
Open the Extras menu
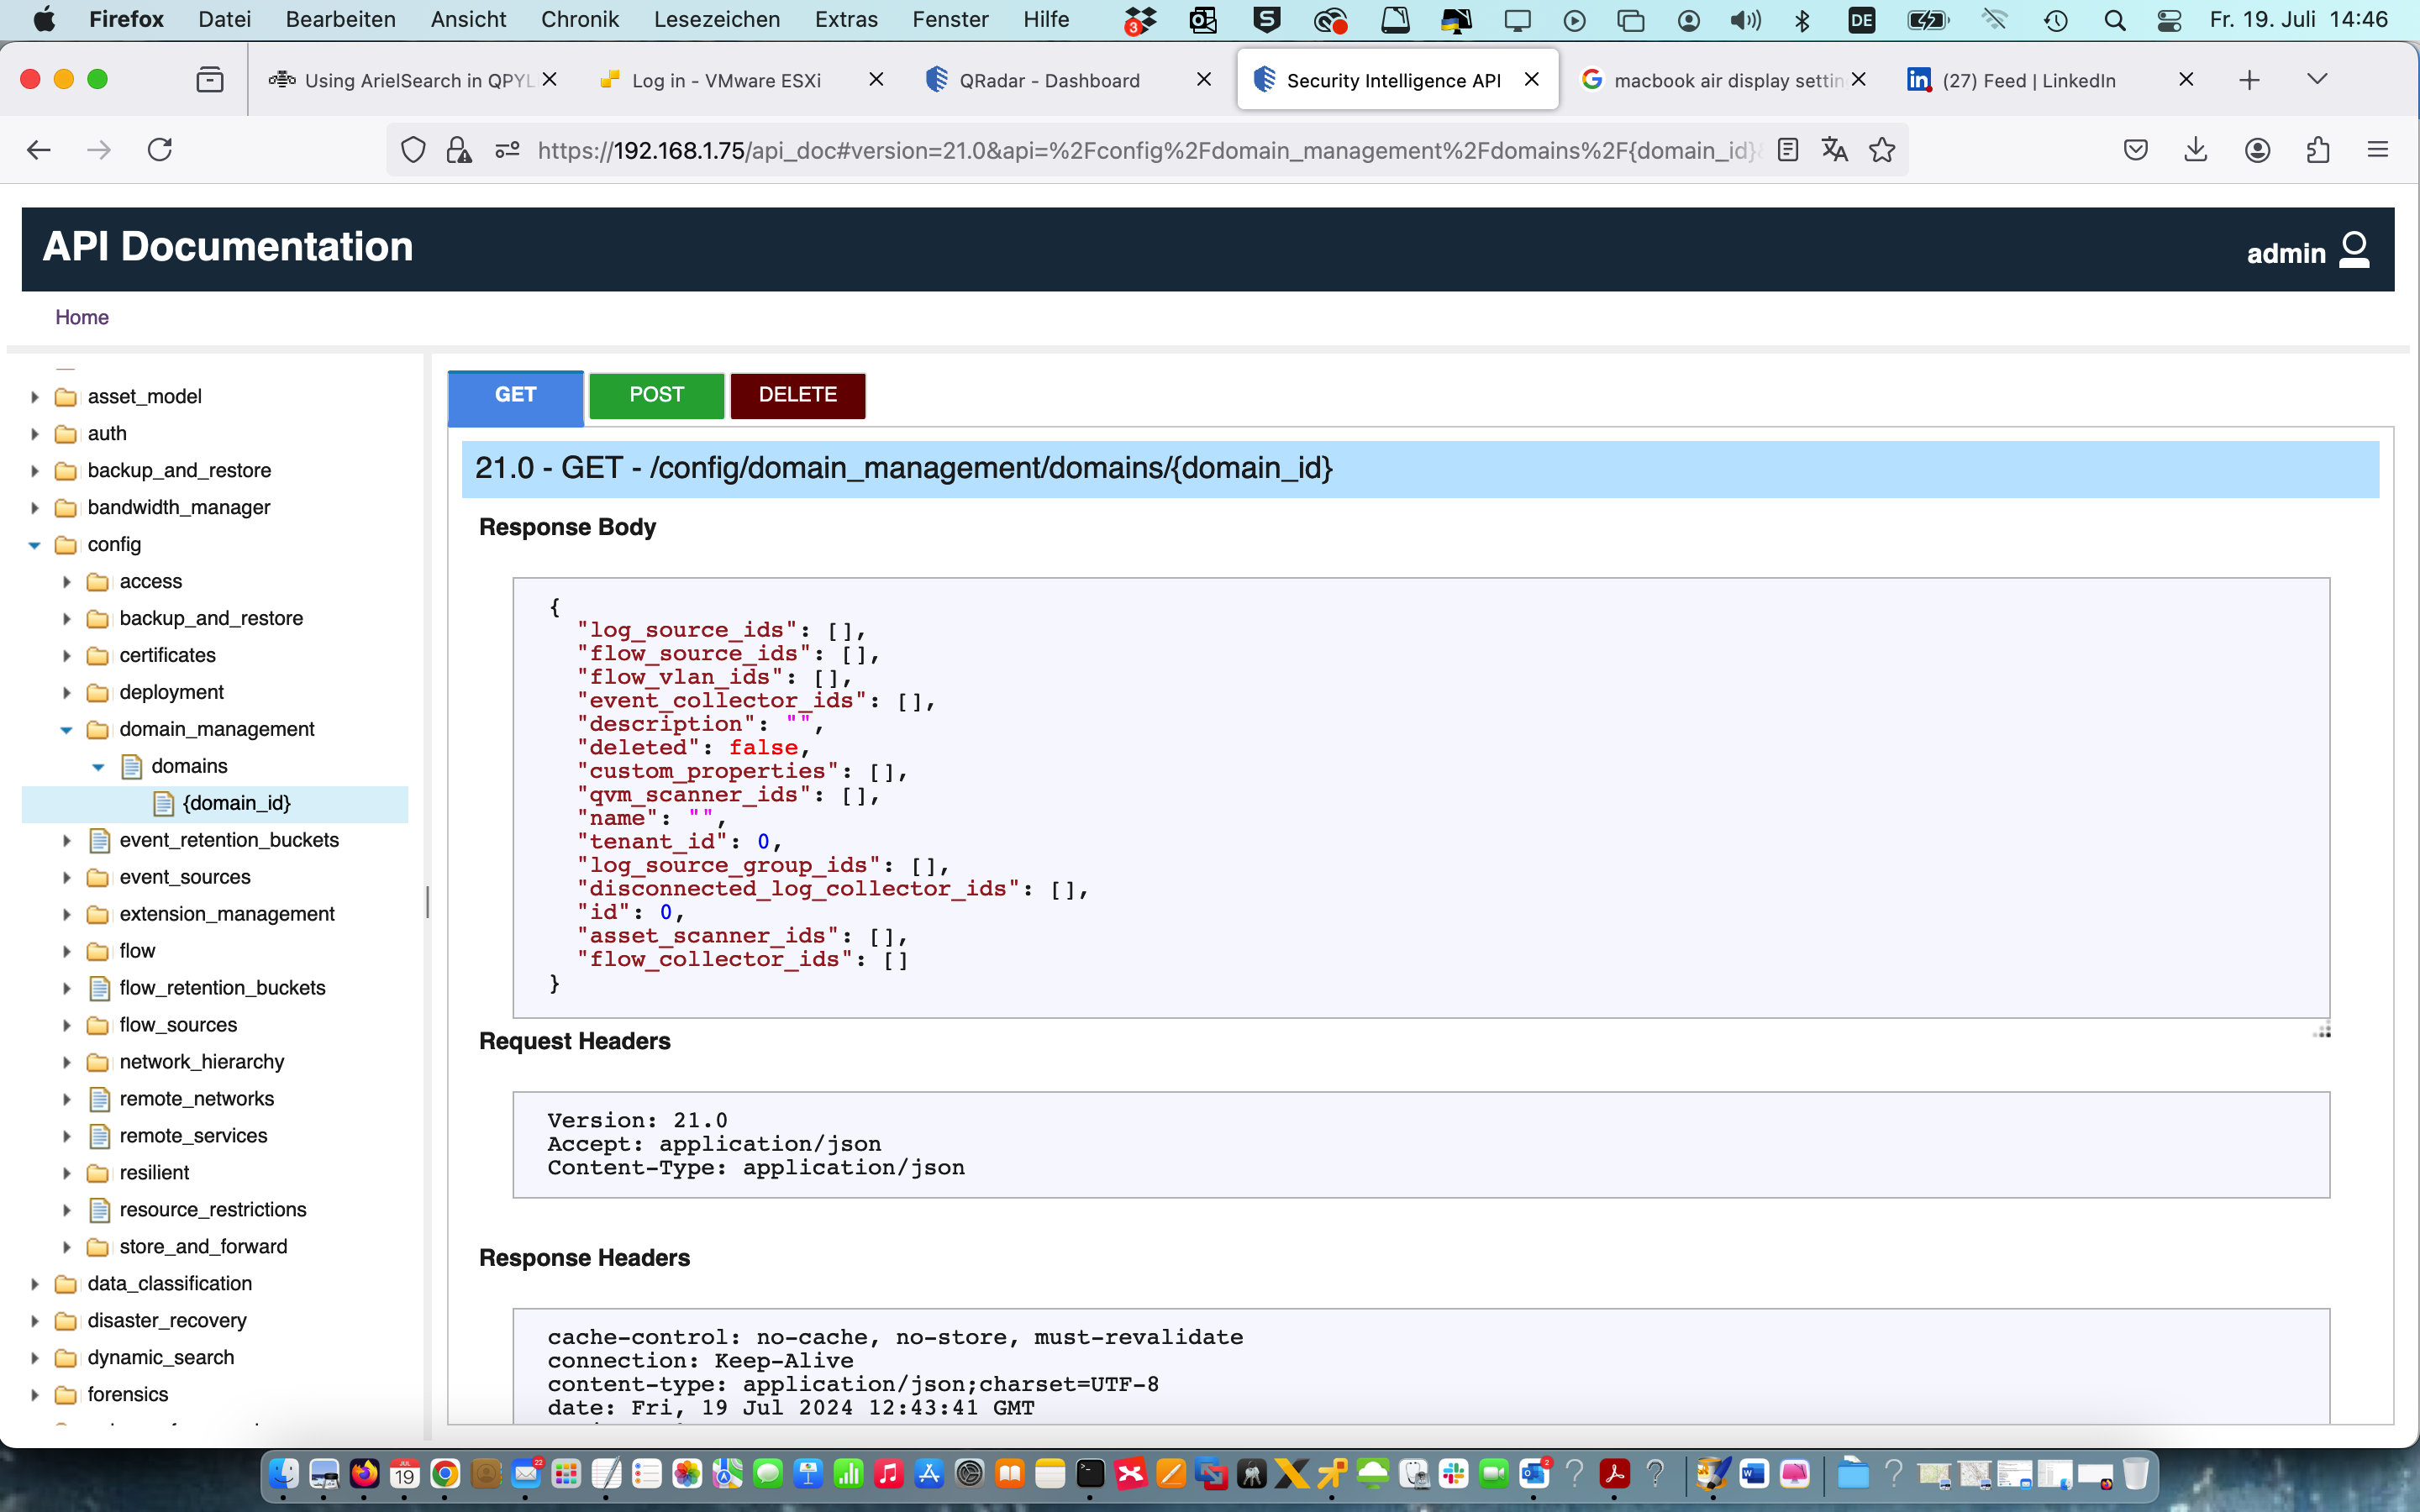[846, 20]
